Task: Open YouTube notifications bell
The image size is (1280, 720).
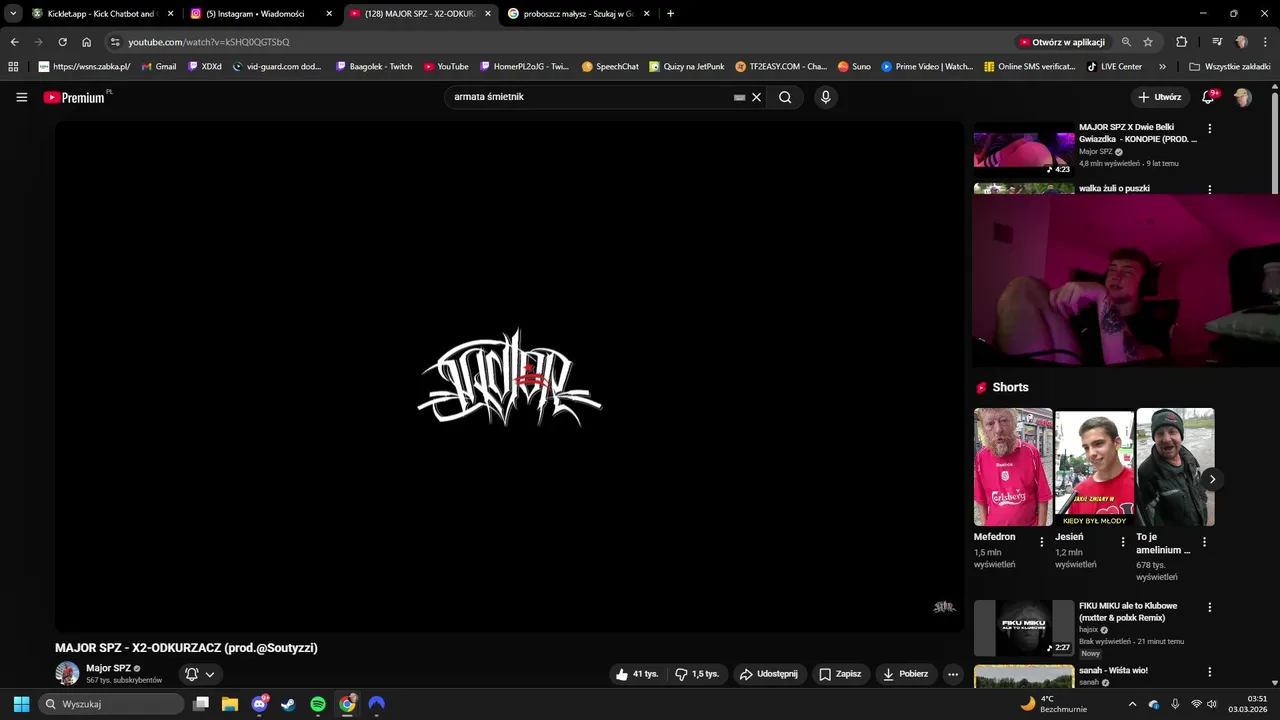Action: click(x=1208, y=97)
